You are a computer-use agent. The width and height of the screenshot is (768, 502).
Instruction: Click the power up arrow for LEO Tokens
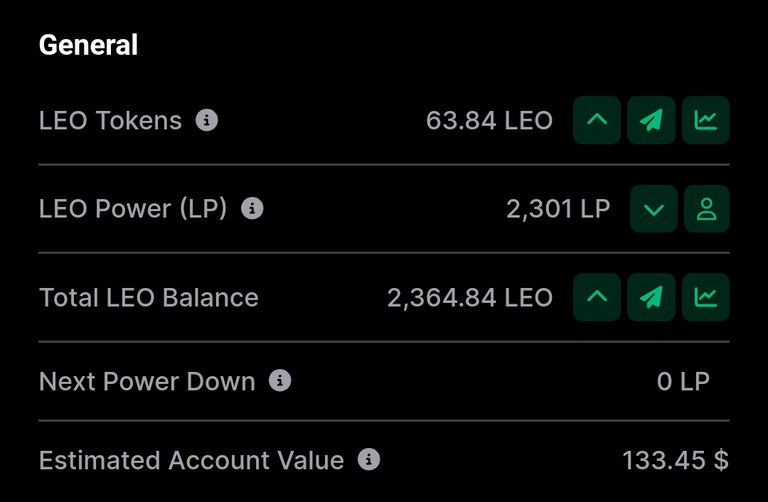click(597, 120)
